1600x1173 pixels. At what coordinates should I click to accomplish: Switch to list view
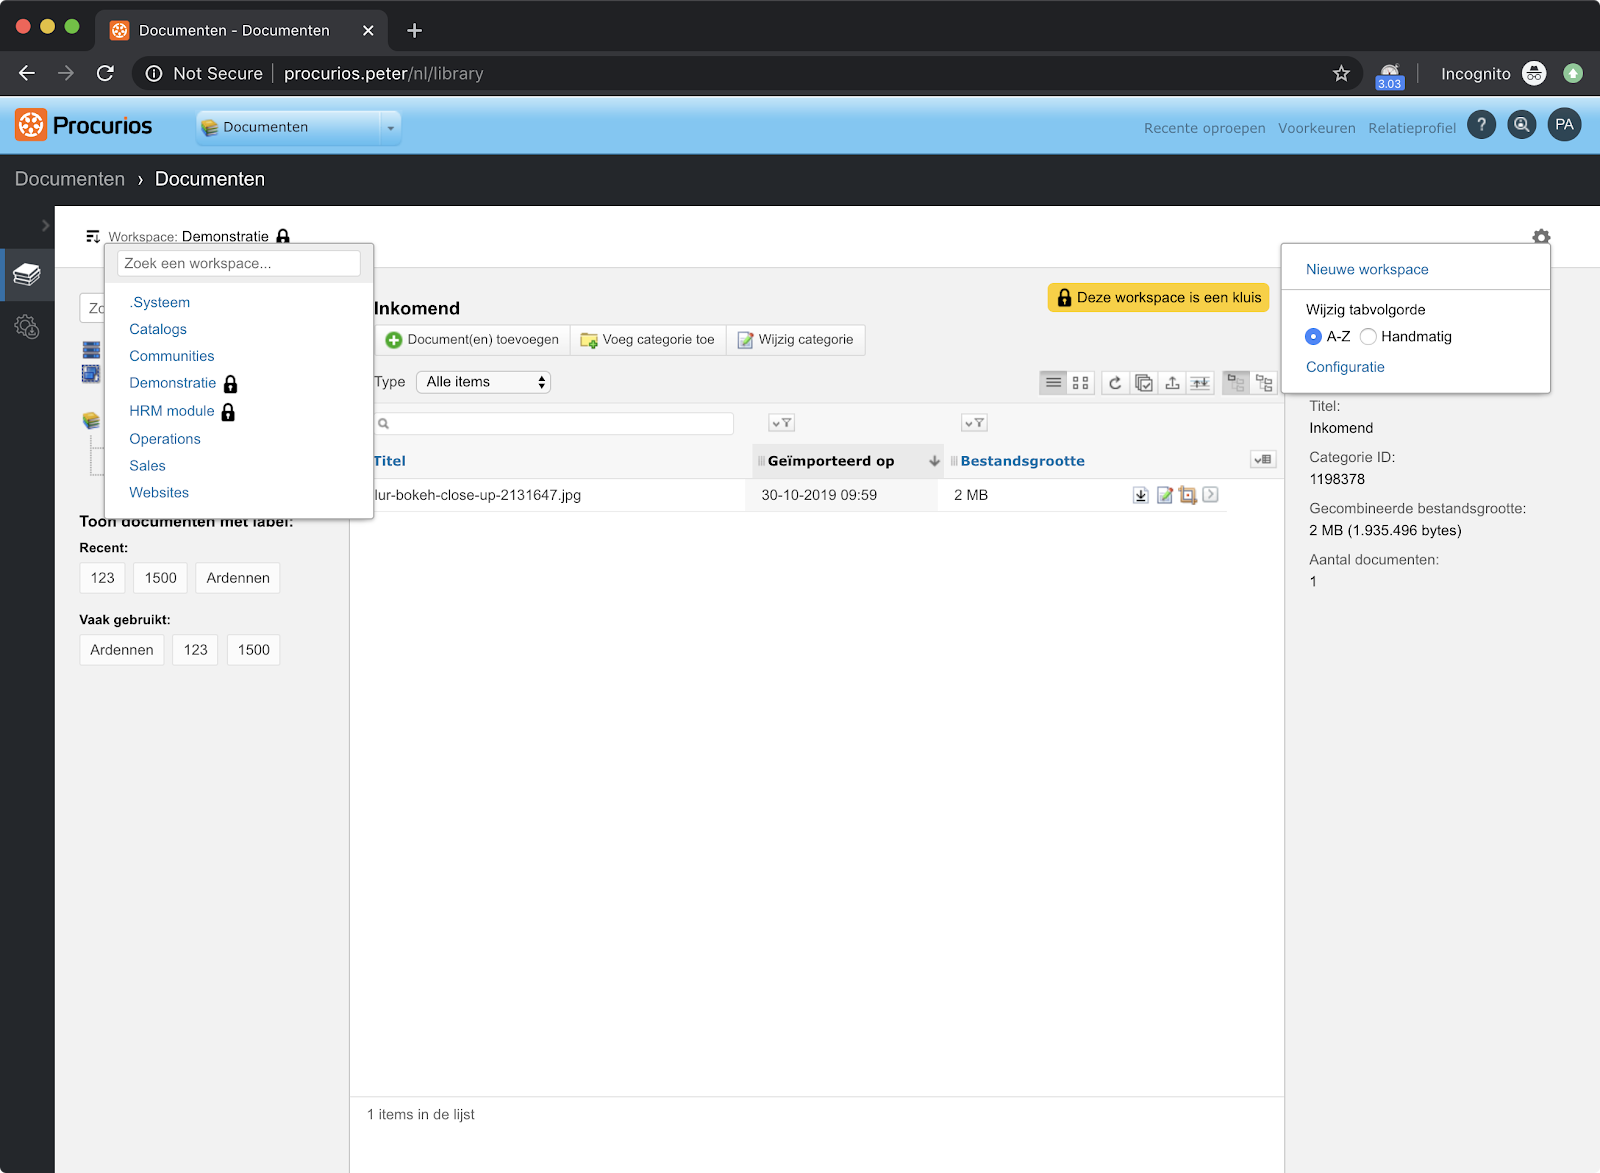[1053, 382]
